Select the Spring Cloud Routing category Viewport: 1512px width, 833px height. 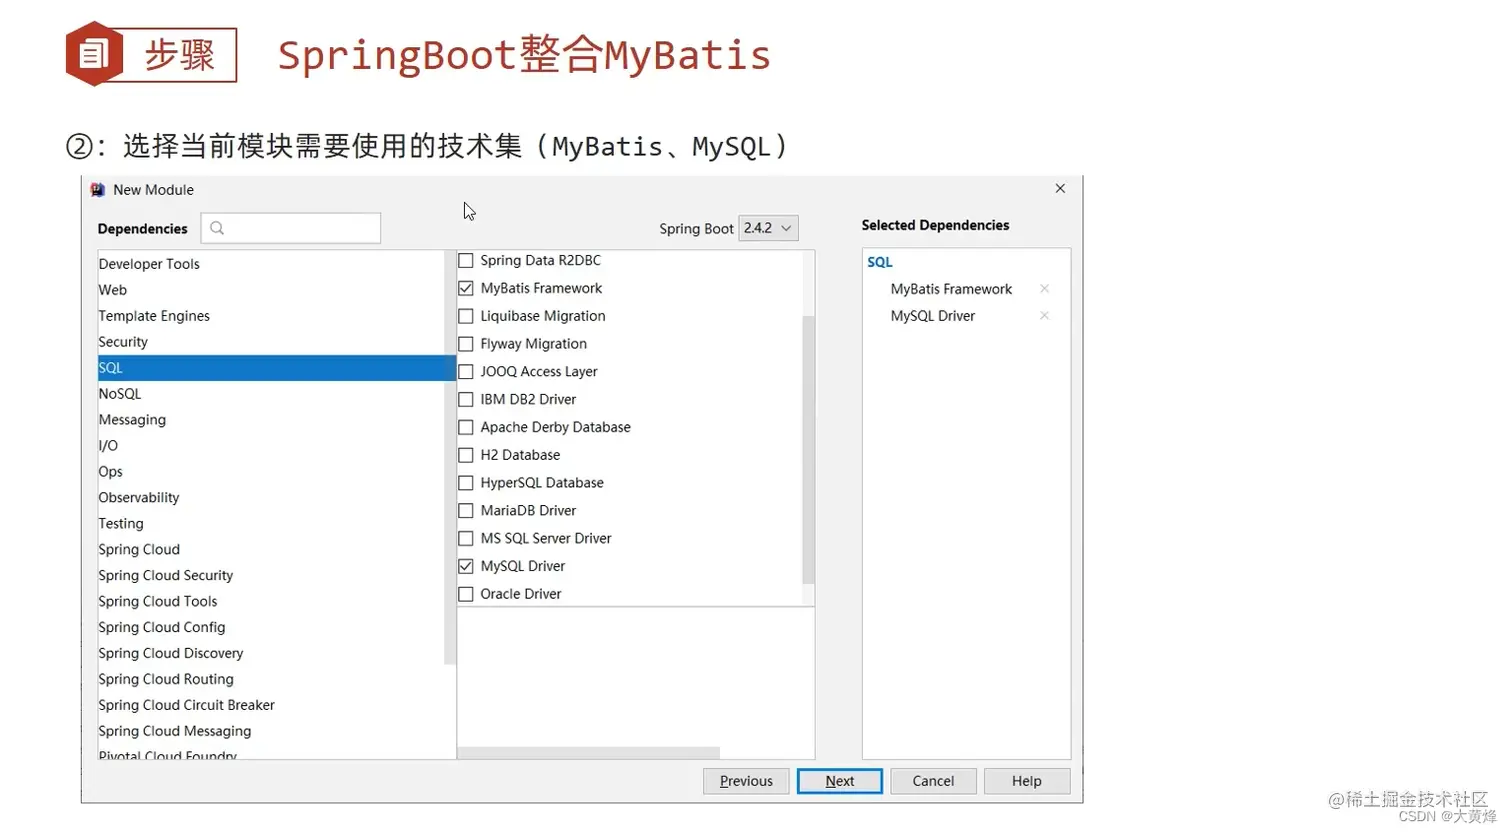click(270, 680)
